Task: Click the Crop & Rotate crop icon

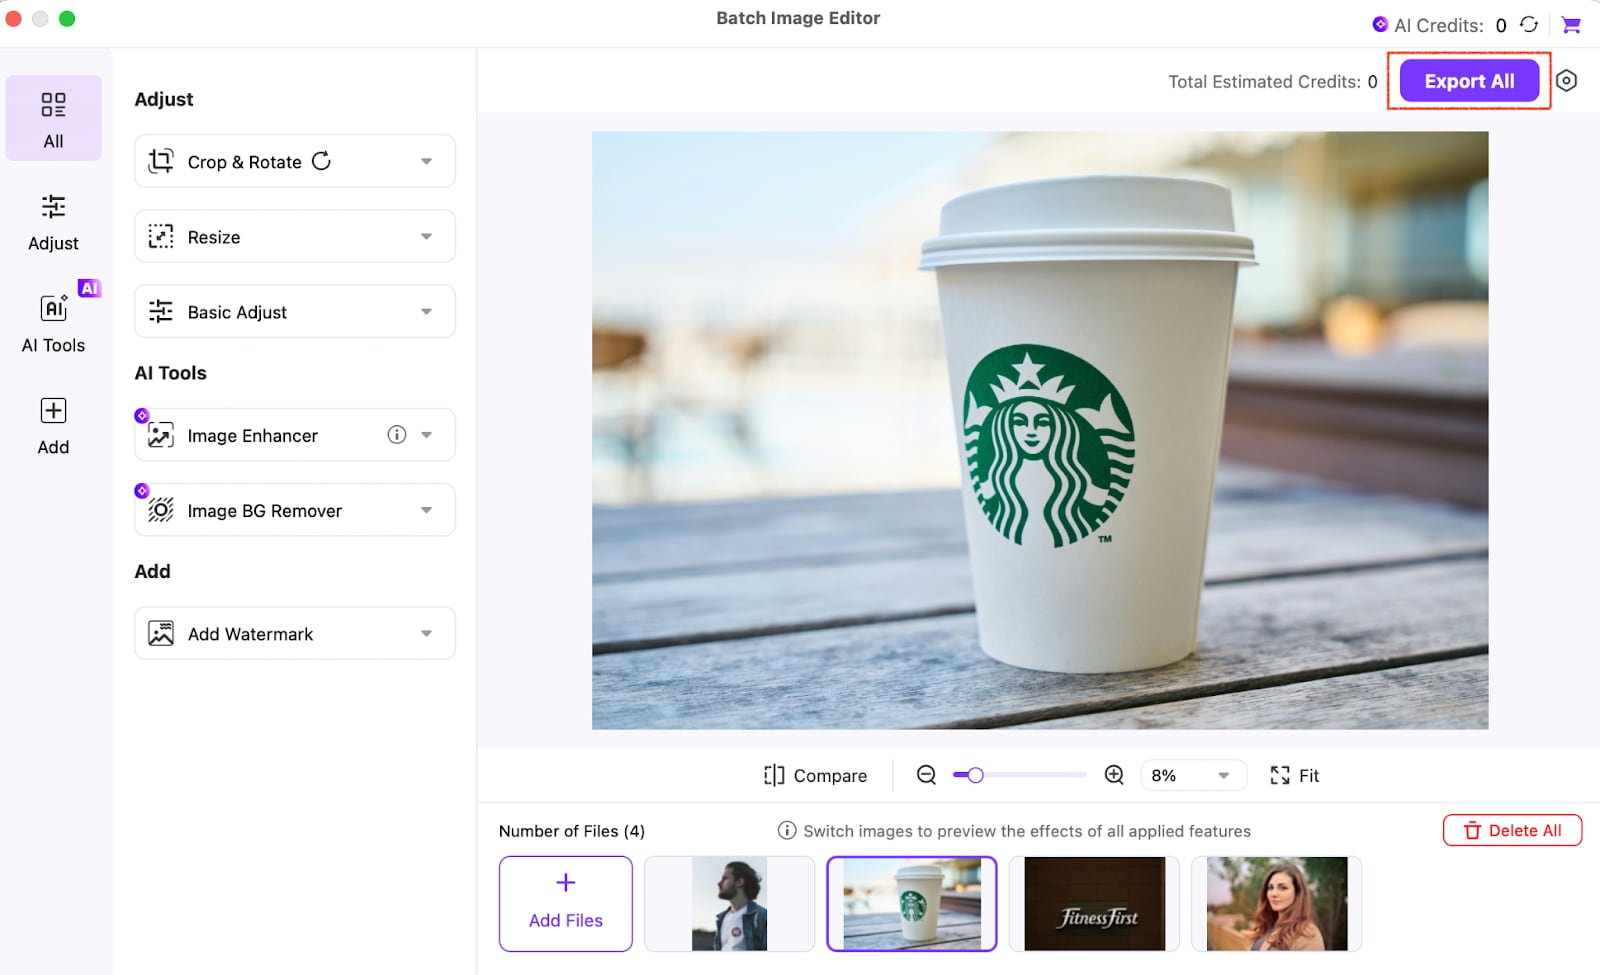Action: [x=161, y=161]
